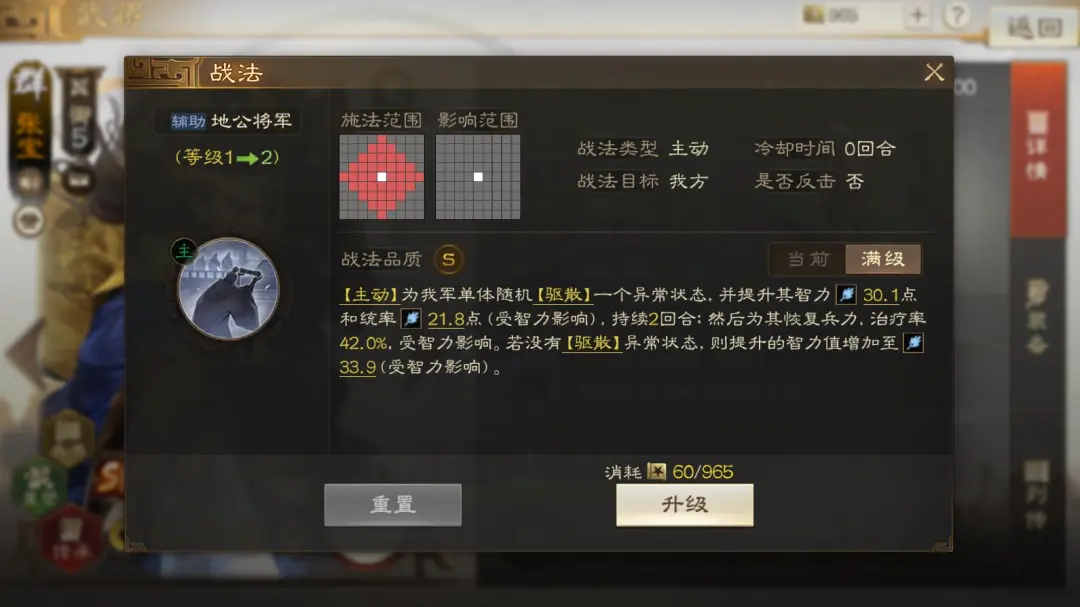Click the 施法范围 cast range grid

point(382,177)
